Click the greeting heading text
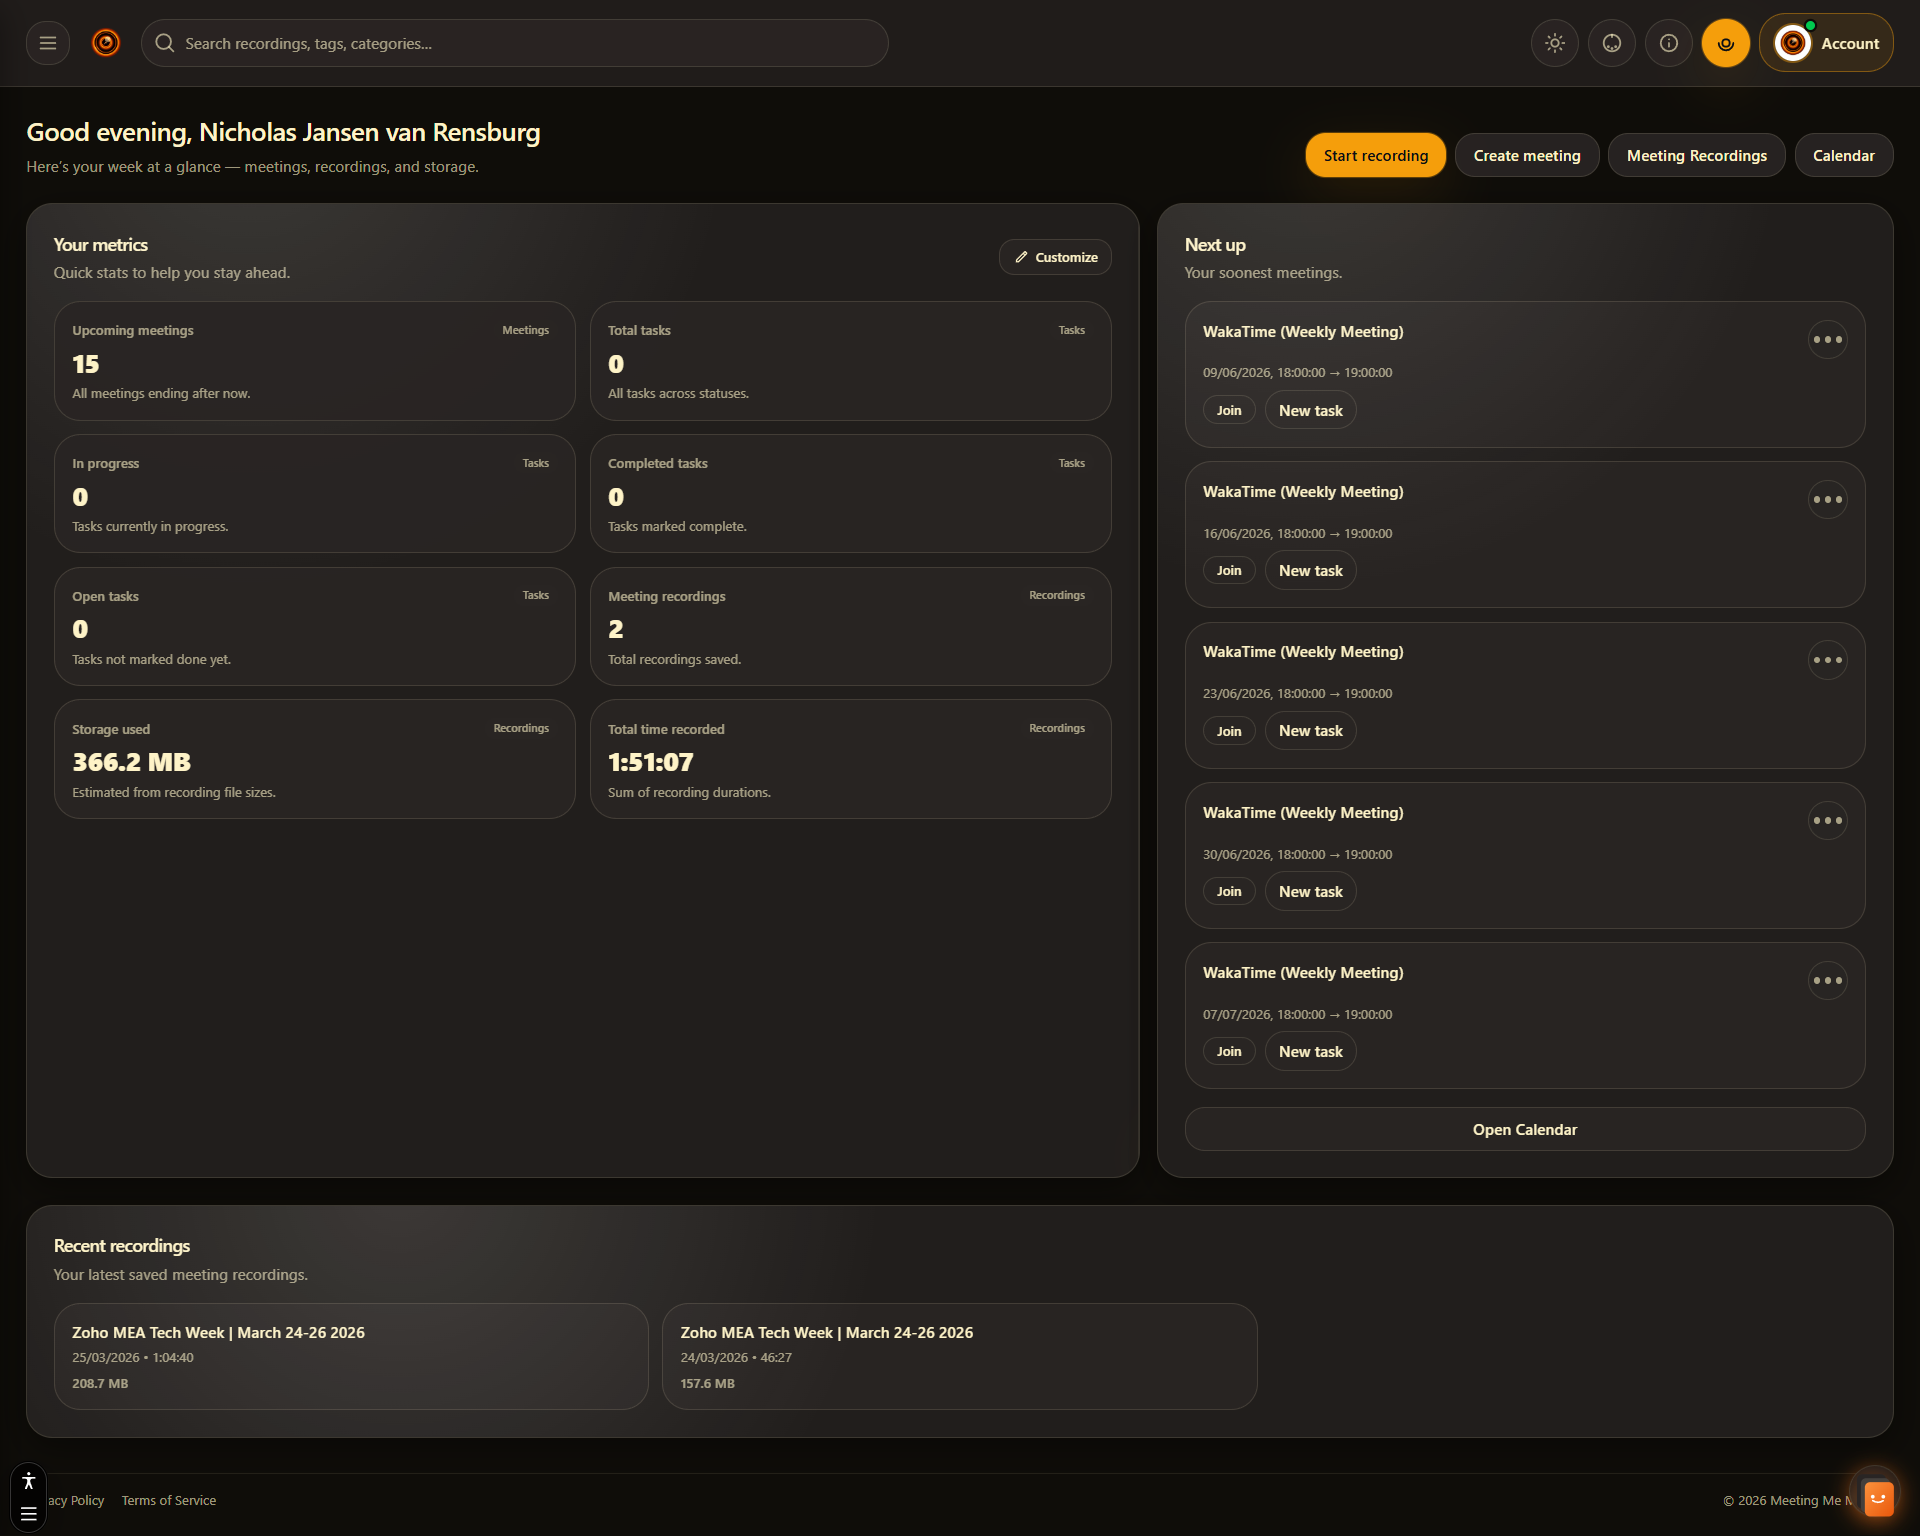The width and height of the screenshot is (1920, 1536). [283, 132]
